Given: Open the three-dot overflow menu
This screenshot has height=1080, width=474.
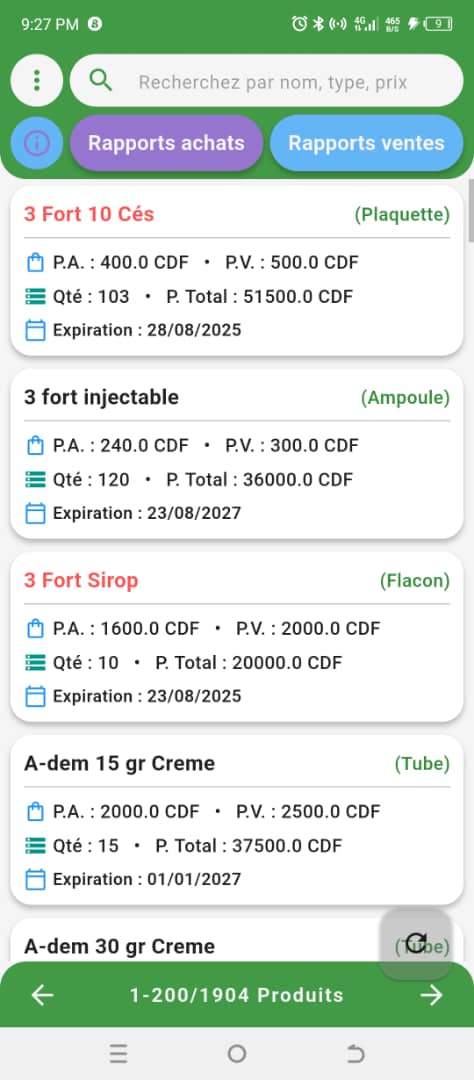Looking at the screenshot, I should (x=37, y=81).
